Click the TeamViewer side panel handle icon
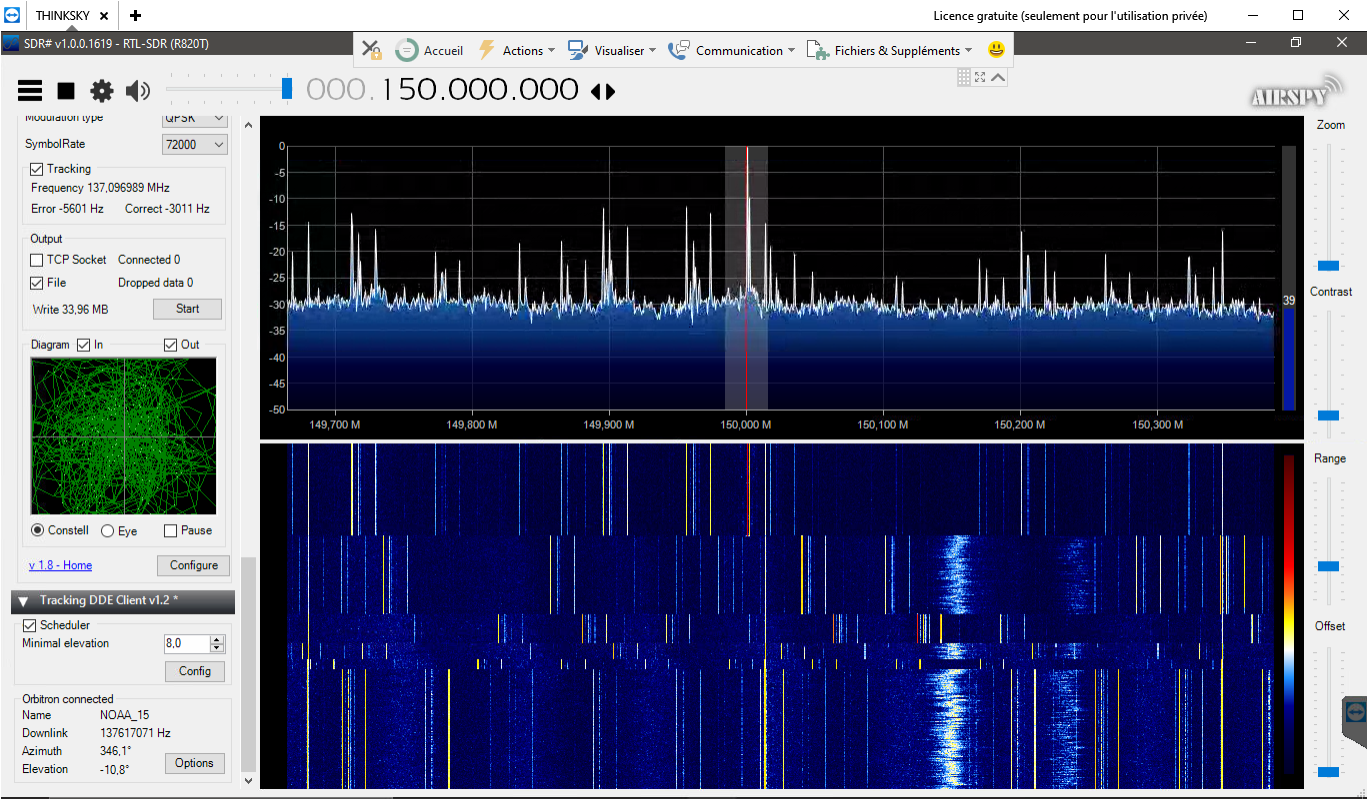Viewport: 1368px width, 800px height. coord(1355,711)
